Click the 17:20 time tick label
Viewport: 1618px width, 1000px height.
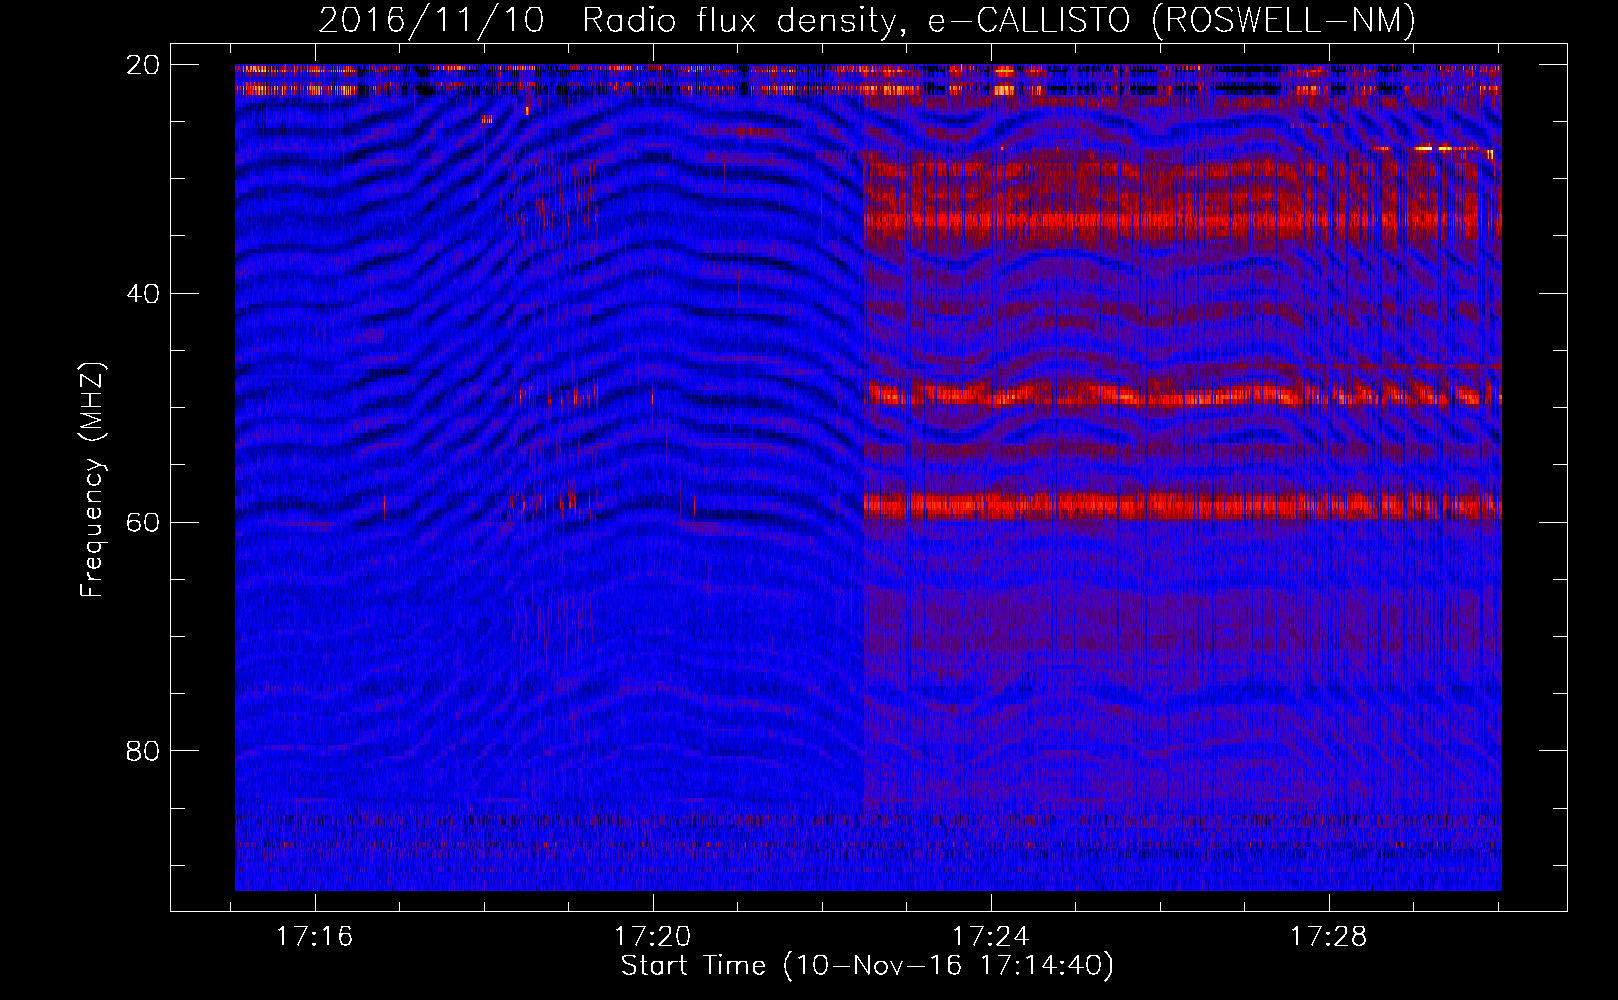pyautogui.click(x=653, y=937)
